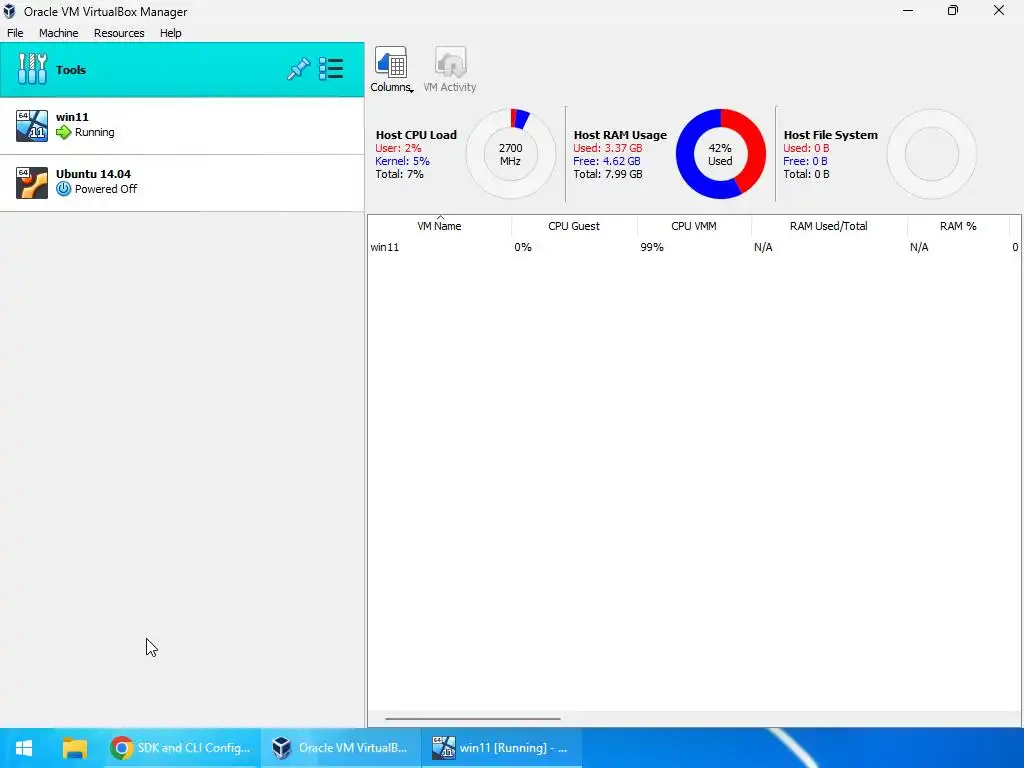Click the VM Activity toolbar icon
This screenshot has width=1024, height=768.
pos(450,69)
